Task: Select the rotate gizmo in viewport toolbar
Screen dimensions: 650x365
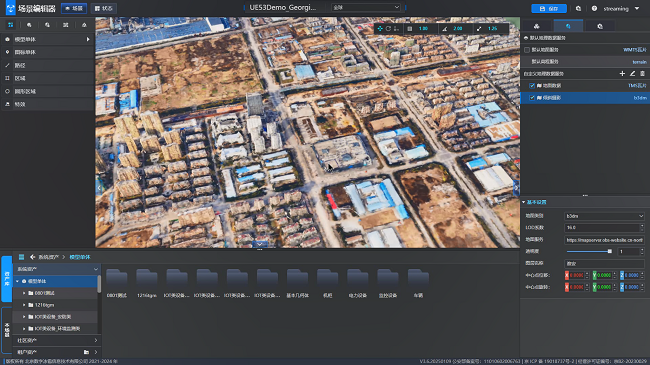Action: (x=388, y=29)
